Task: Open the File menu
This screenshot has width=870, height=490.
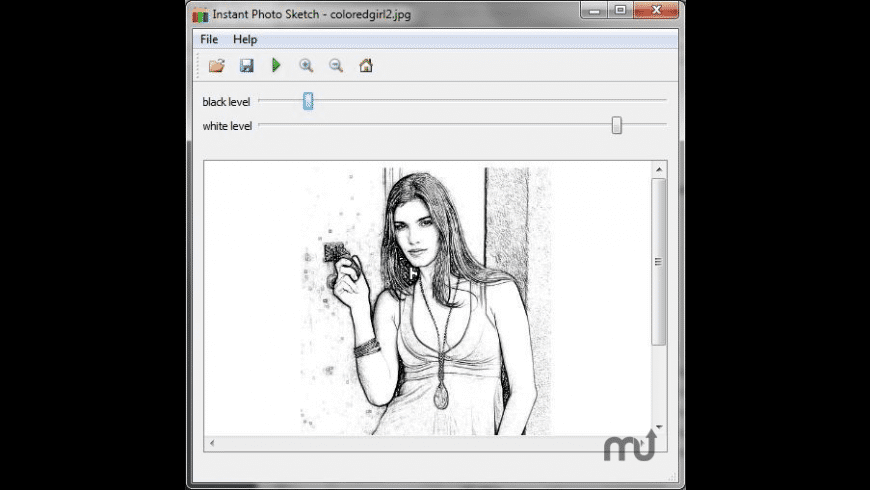Action: click(209, 39)
